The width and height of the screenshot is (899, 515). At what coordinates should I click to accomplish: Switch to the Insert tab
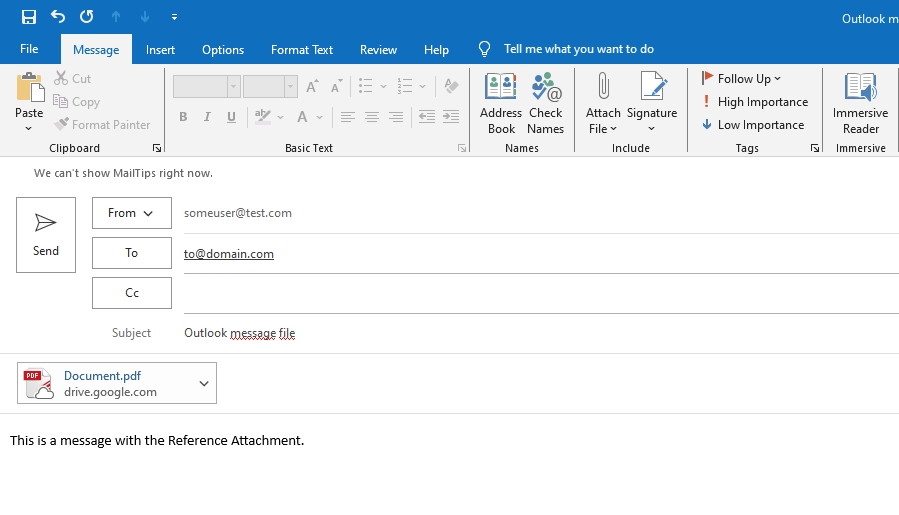click(160, 49)
